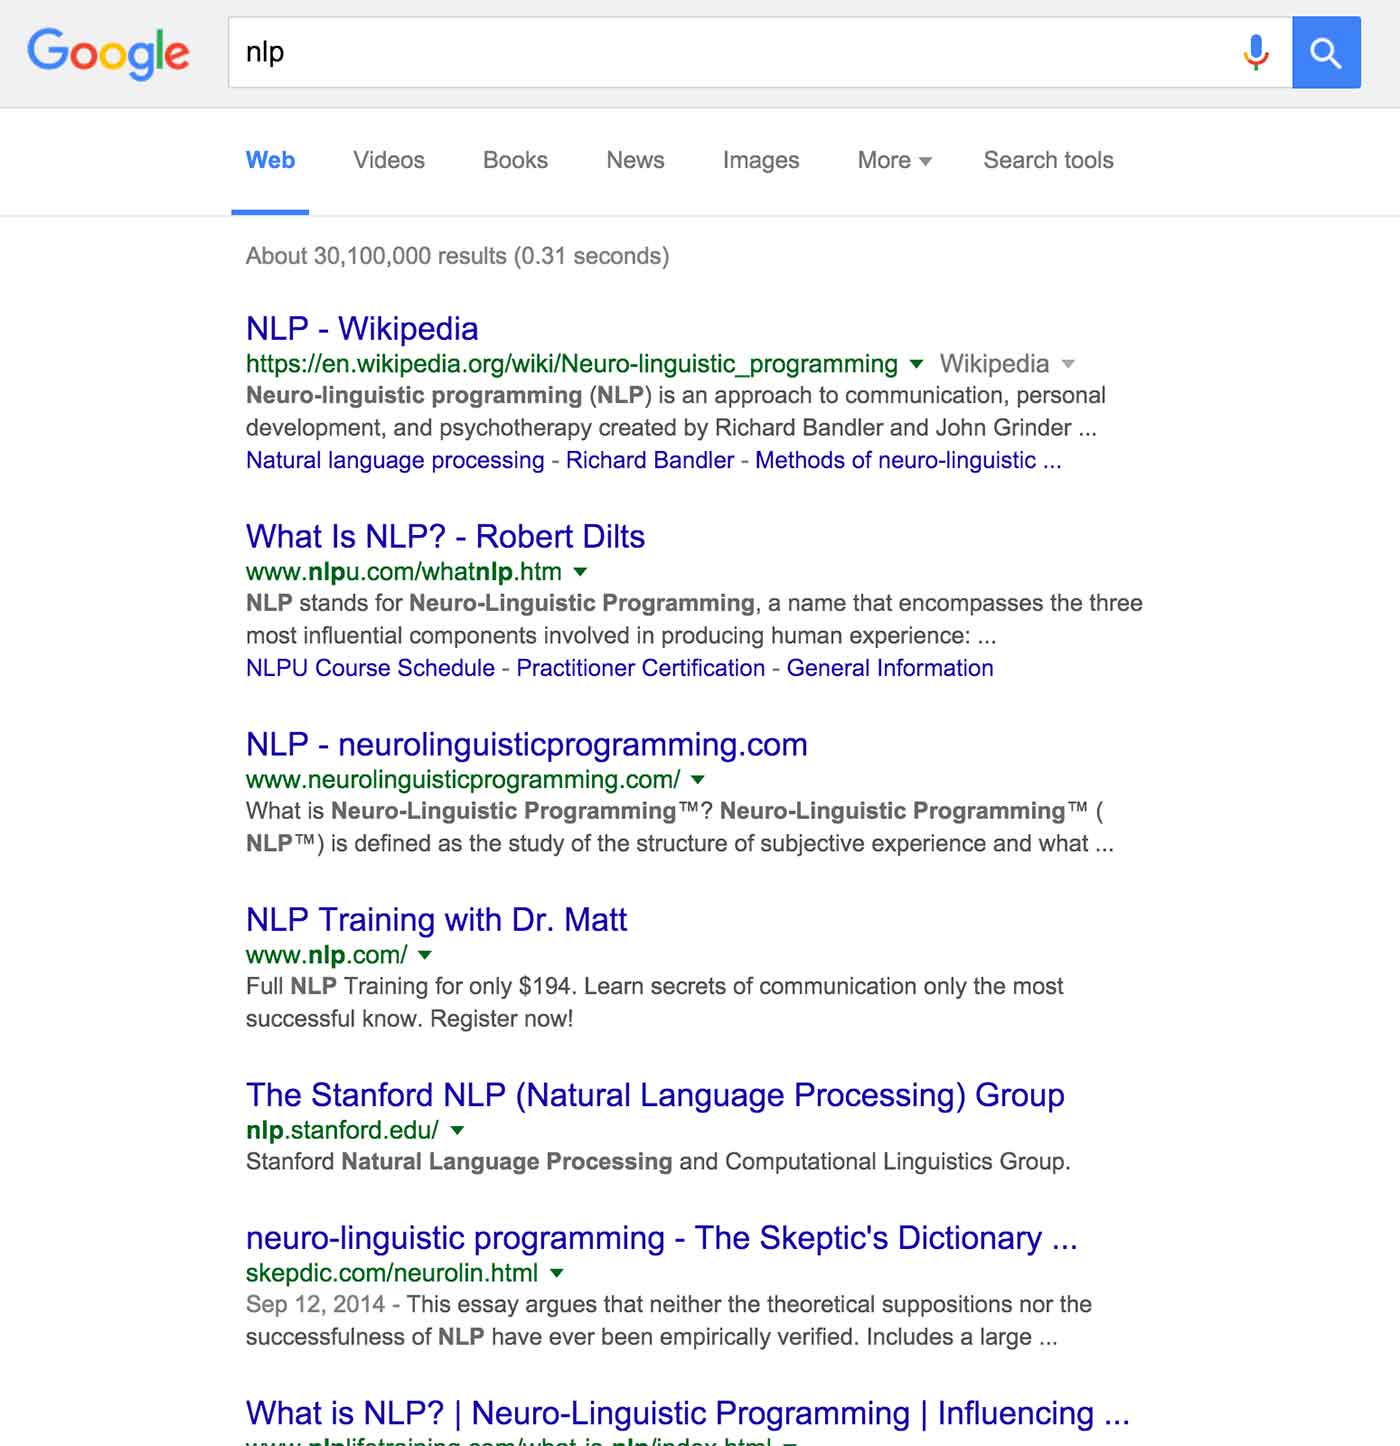The width and height of the screenshot is (1400, 1446).
Task: Click the www.nlpu.com/whatnlp.htm URL text
Action: pyautogui.click(x=404, y=572)
